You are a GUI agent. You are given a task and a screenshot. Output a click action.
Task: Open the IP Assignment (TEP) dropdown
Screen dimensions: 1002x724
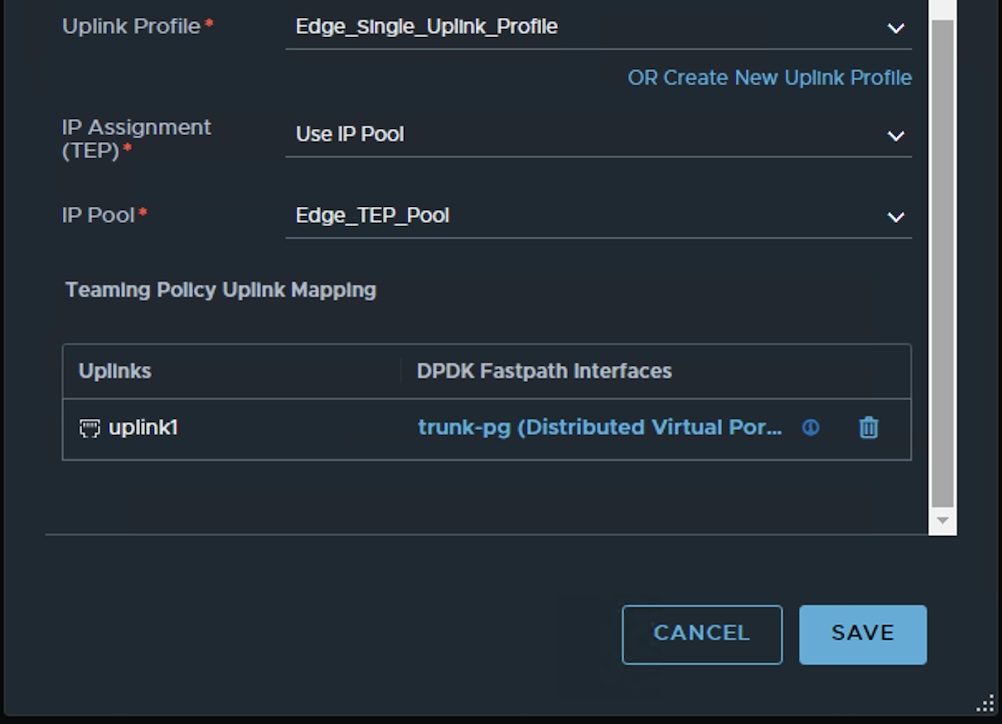click(598, 135)
